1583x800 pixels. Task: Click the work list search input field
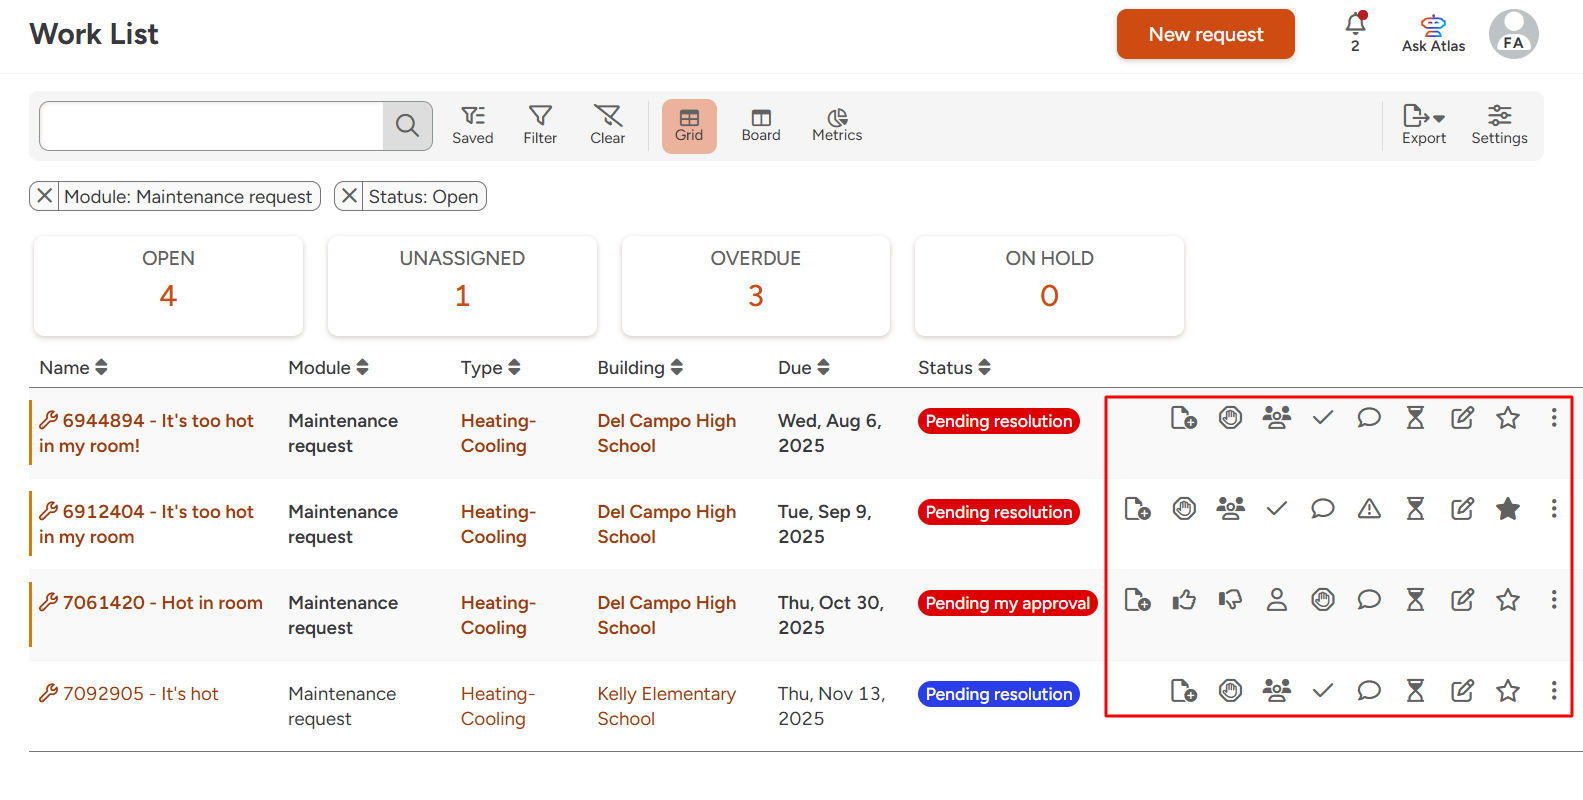click(x=212, y=126)
